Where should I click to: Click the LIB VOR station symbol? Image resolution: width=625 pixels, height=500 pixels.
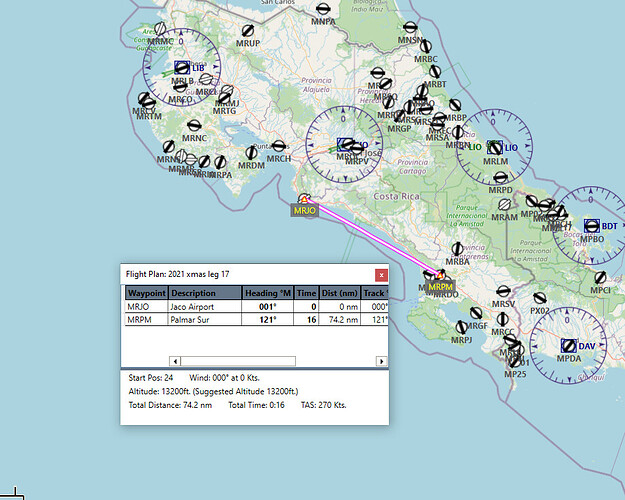click(x=182, y=68)
